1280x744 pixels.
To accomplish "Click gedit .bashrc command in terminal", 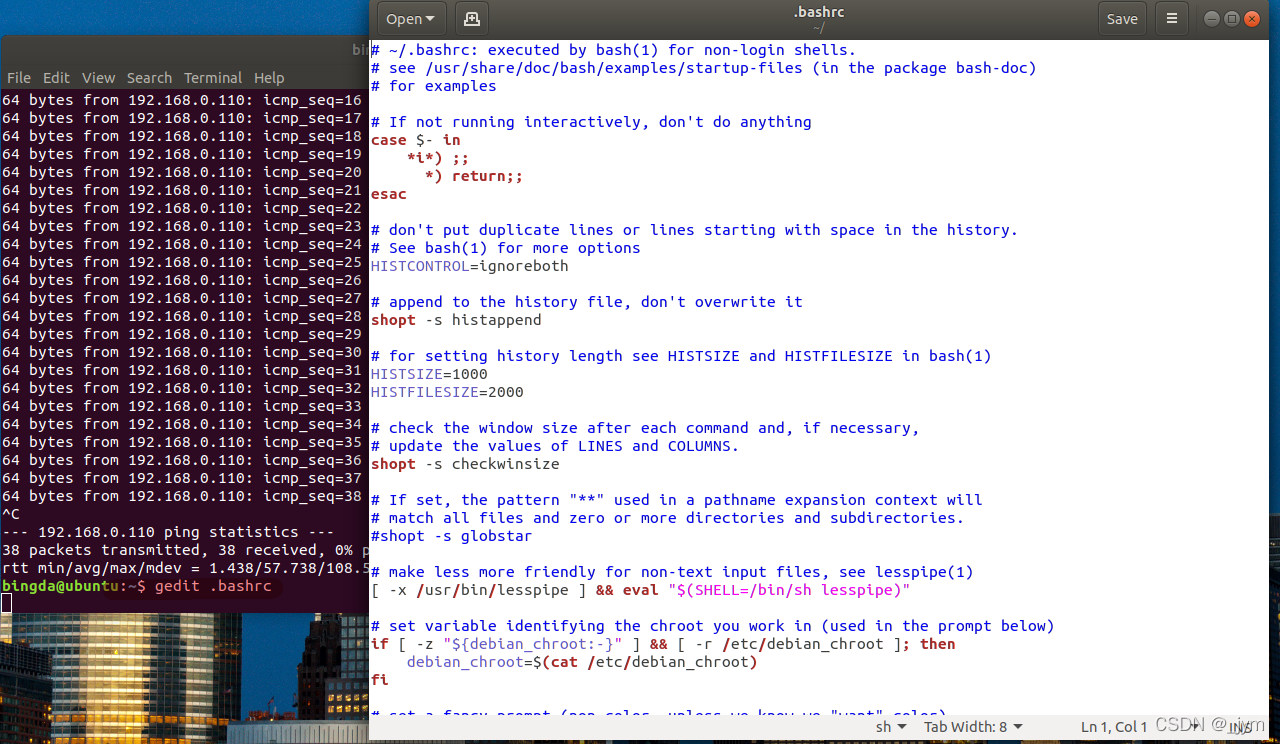I will [213, 586].
